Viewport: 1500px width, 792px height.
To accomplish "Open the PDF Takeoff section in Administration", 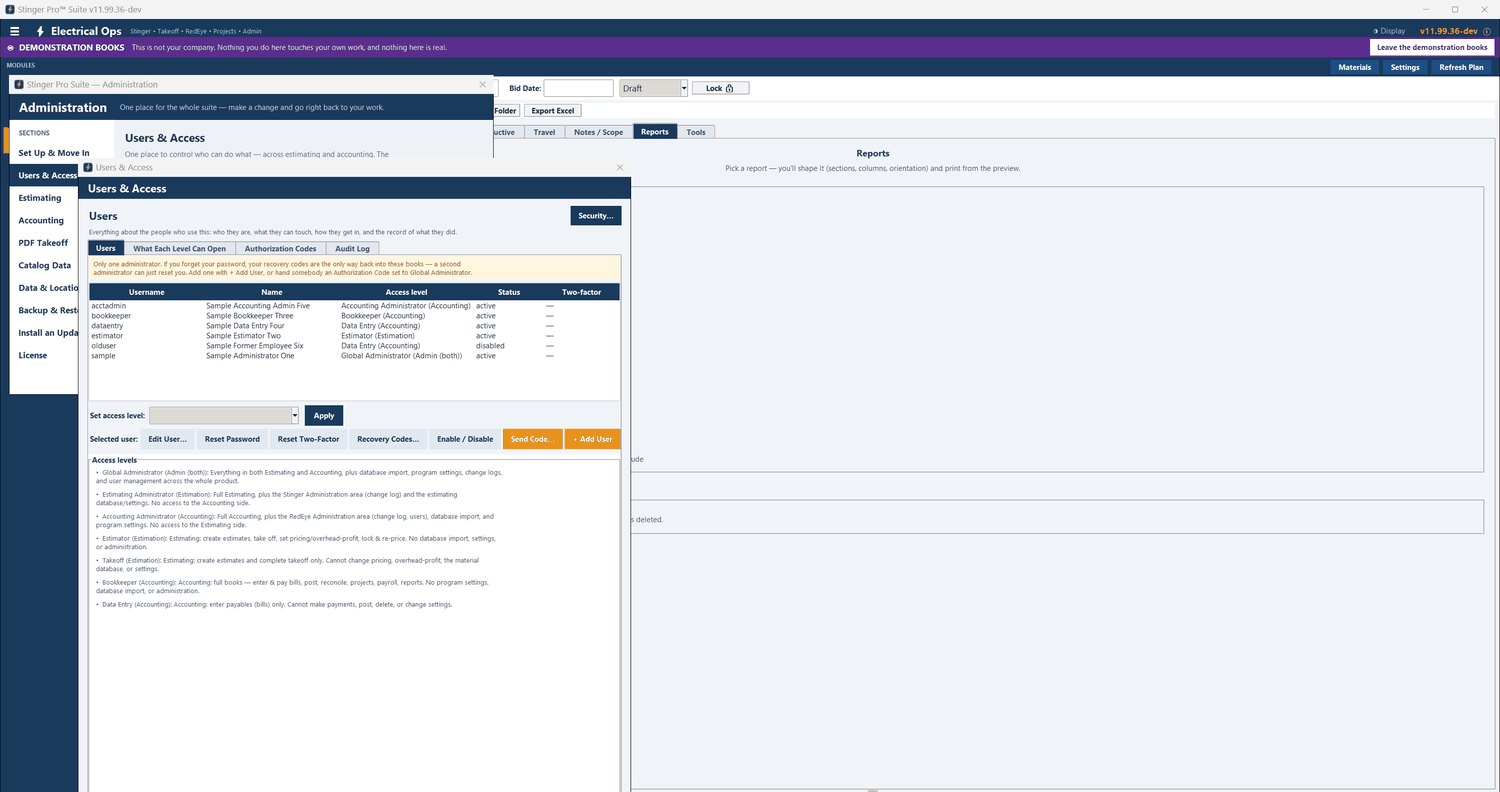I will (43, 243).
